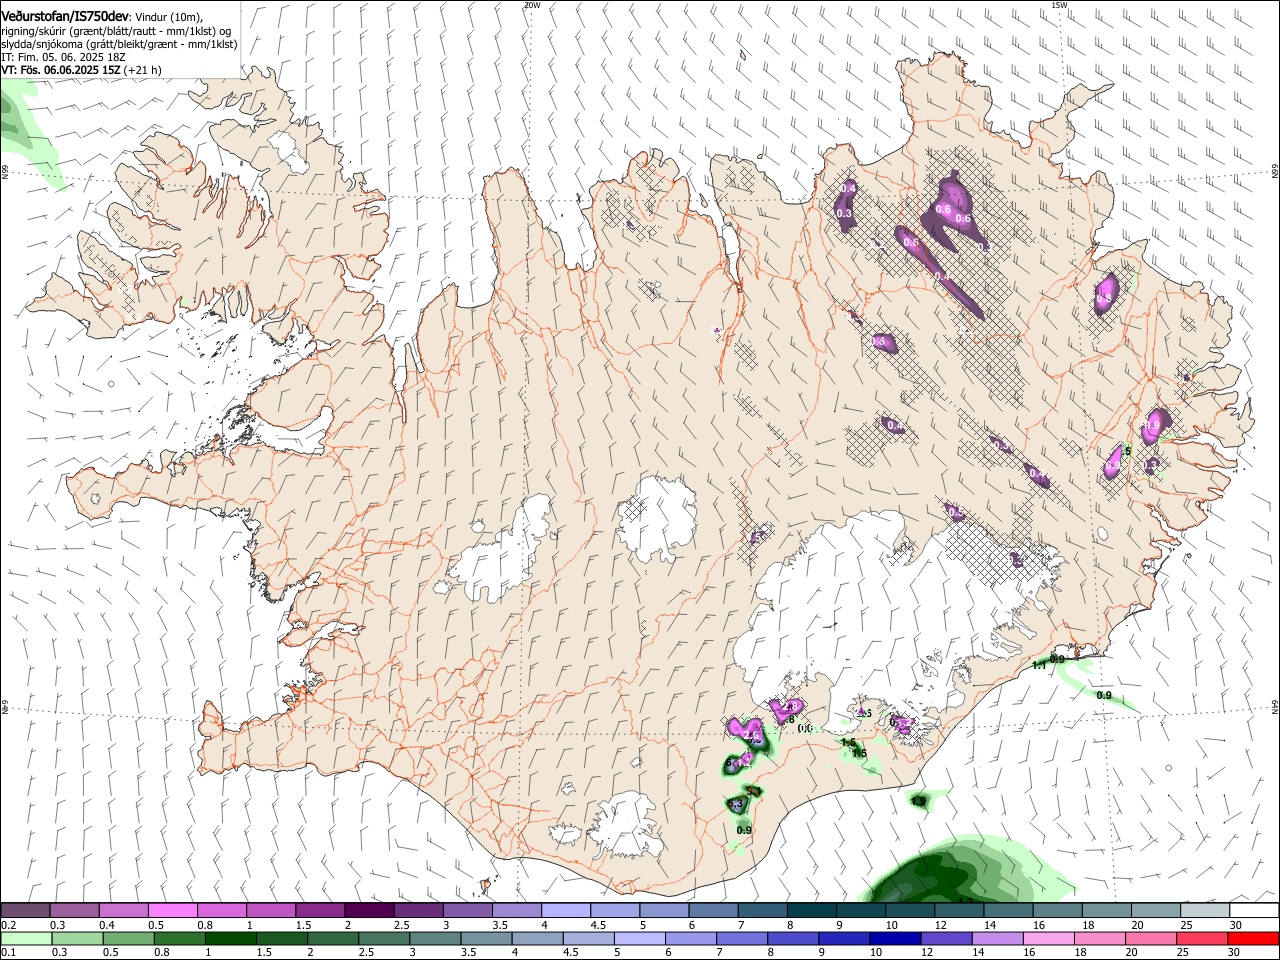1280x960 pixels.
Task: Click the initial time 'IT: Fim. 05. 06. 2025 18Z'
Action: (x=62, y=58)
